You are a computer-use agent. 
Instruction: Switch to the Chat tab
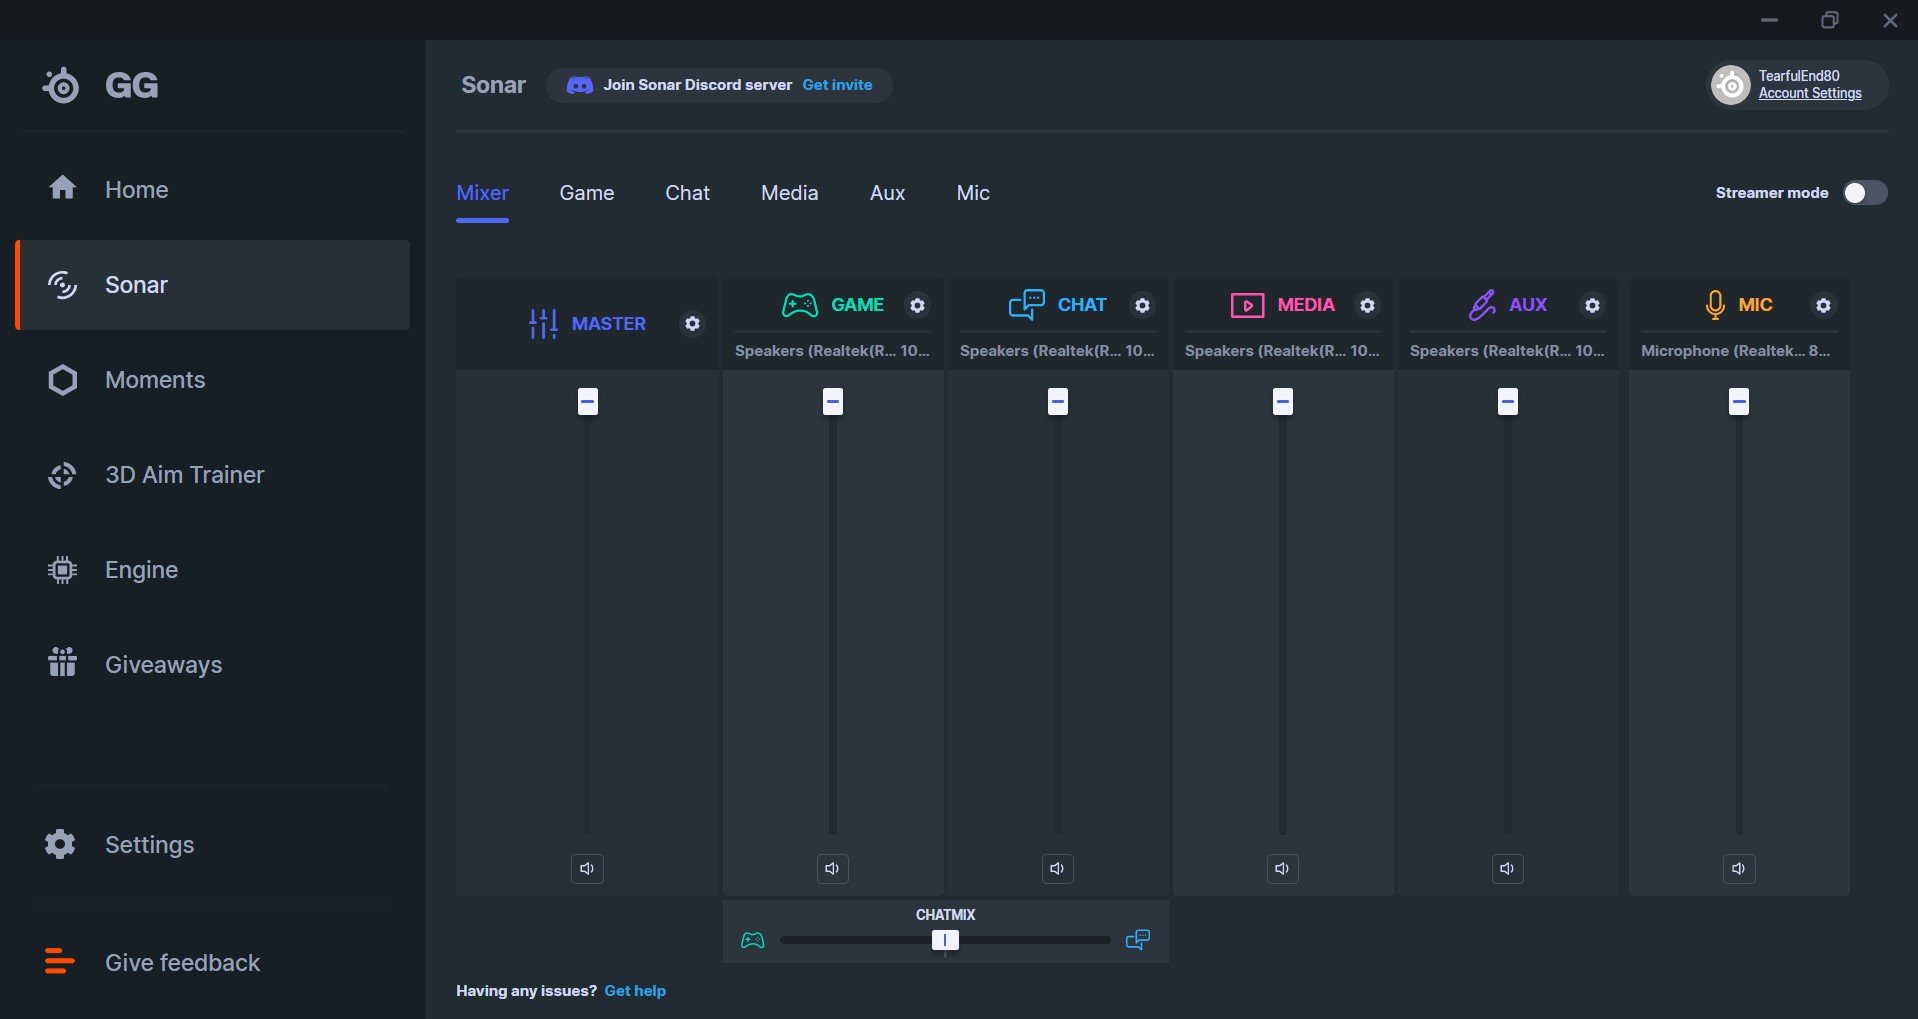click(688, 193)
